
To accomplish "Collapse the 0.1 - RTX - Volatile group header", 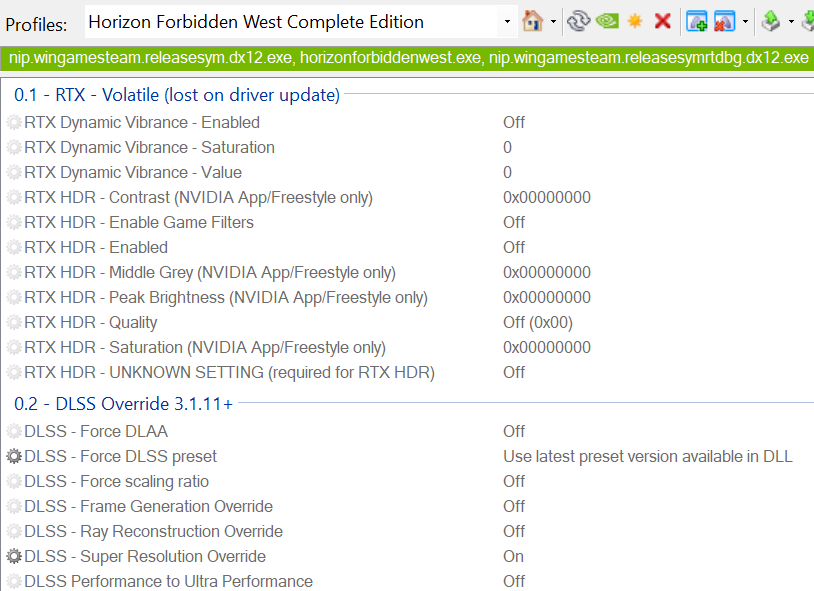I will 177,95.
